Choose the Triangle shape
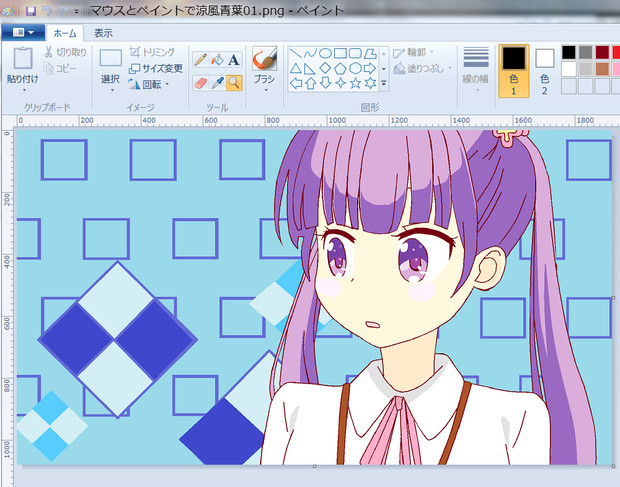 point(295,68)
